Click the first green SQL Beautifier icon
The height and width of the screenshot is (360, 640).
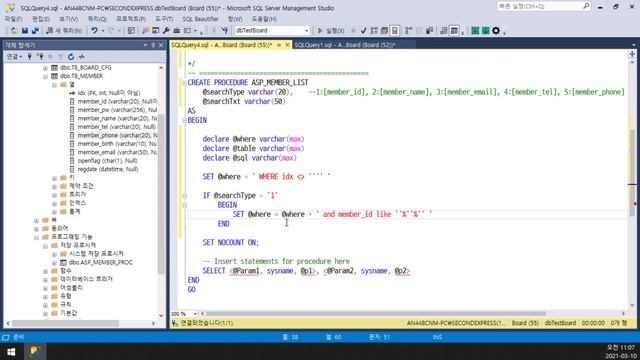475,31
